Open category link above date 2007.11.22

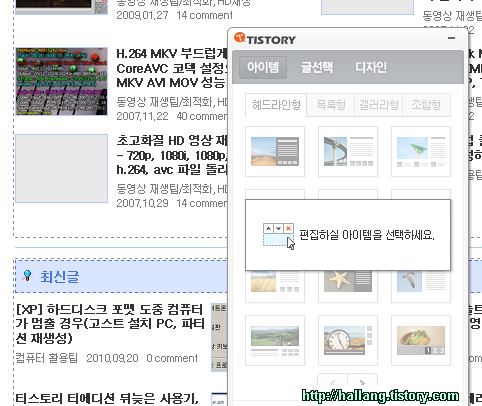coord(172,102)
